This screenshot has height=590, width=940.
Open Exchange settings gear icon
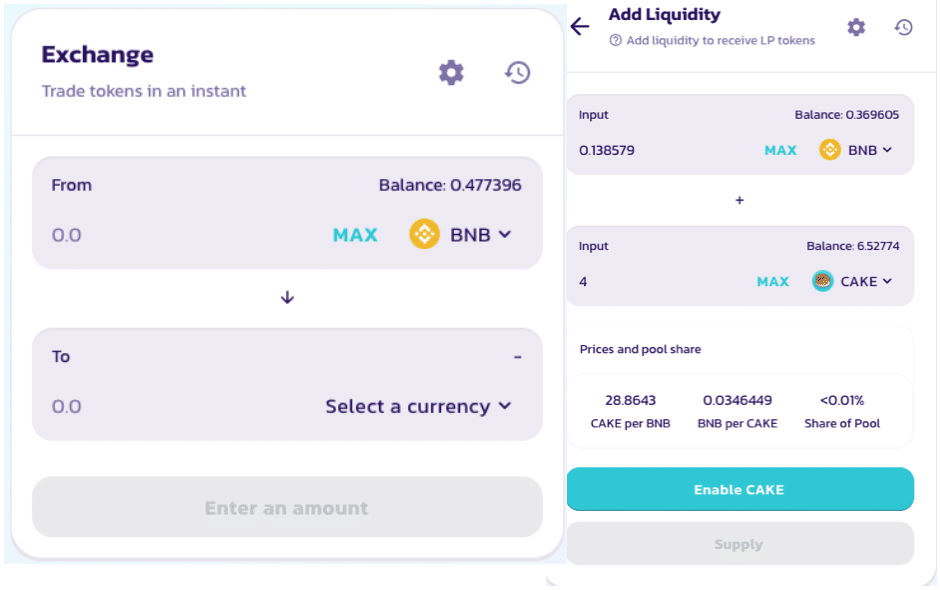pos(452,72)
